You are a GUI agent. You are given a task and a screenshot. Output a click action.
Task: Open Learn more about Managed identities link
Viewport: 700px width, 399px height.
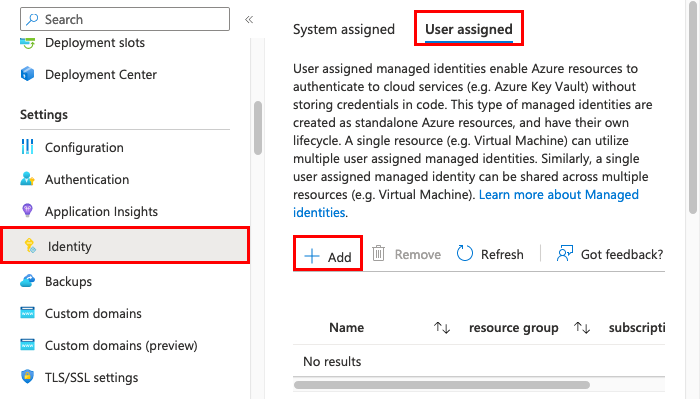[x=466, y=204]
